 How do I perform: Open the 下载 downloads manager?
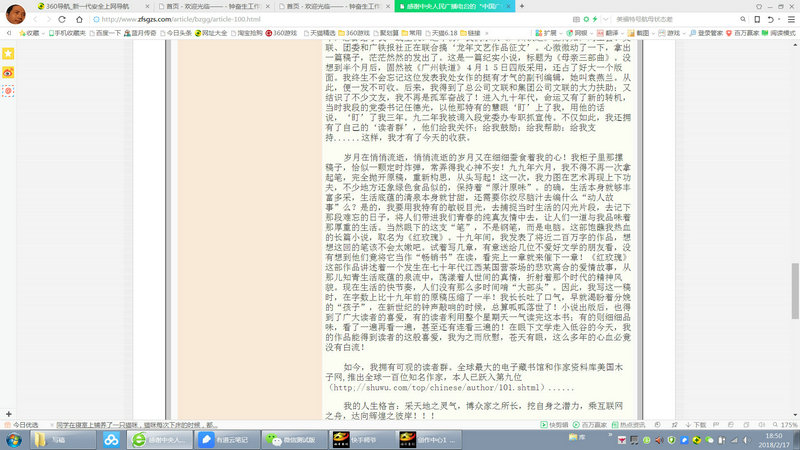pyautogui.click(x=696, y=424)
